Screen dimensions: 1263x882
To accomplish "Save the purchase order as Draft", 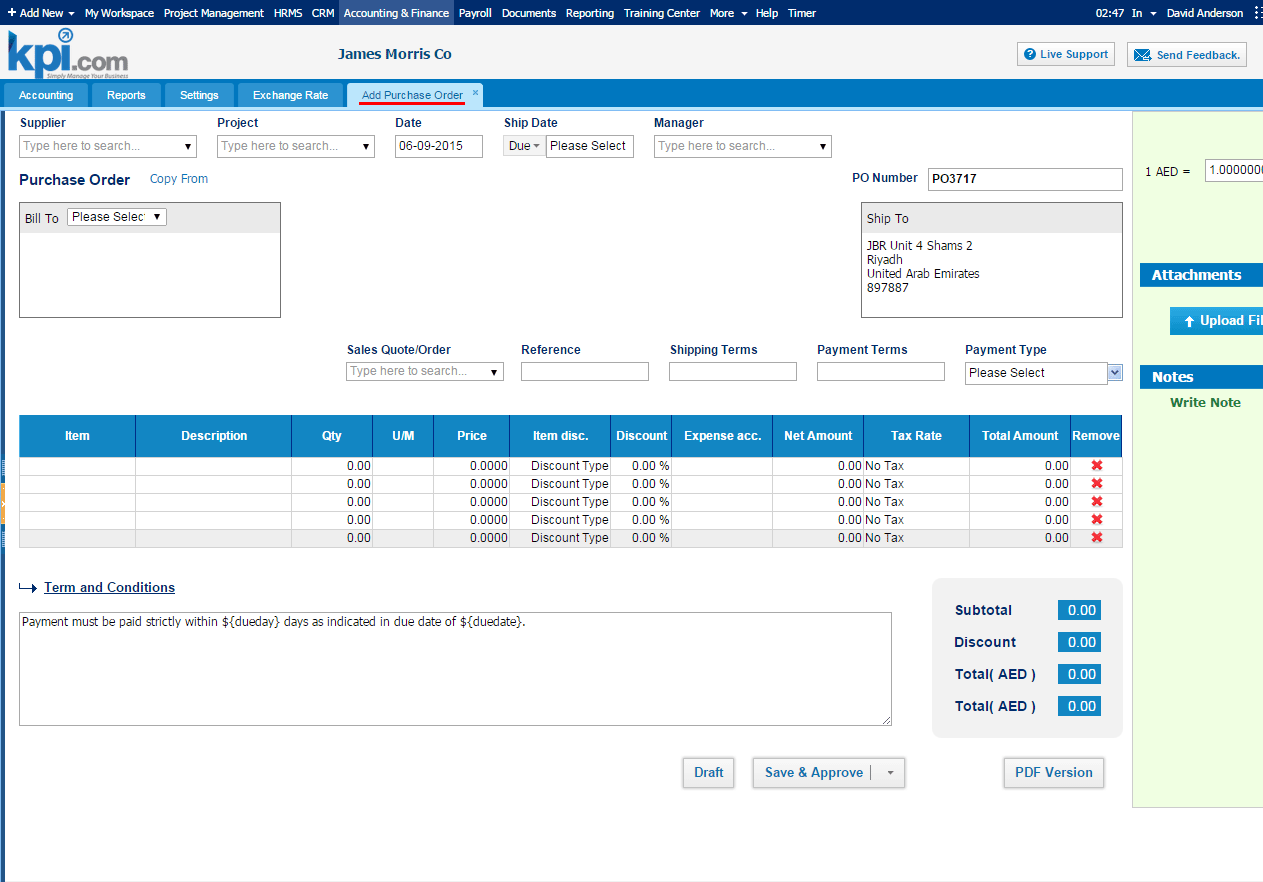I will point(709,773).
